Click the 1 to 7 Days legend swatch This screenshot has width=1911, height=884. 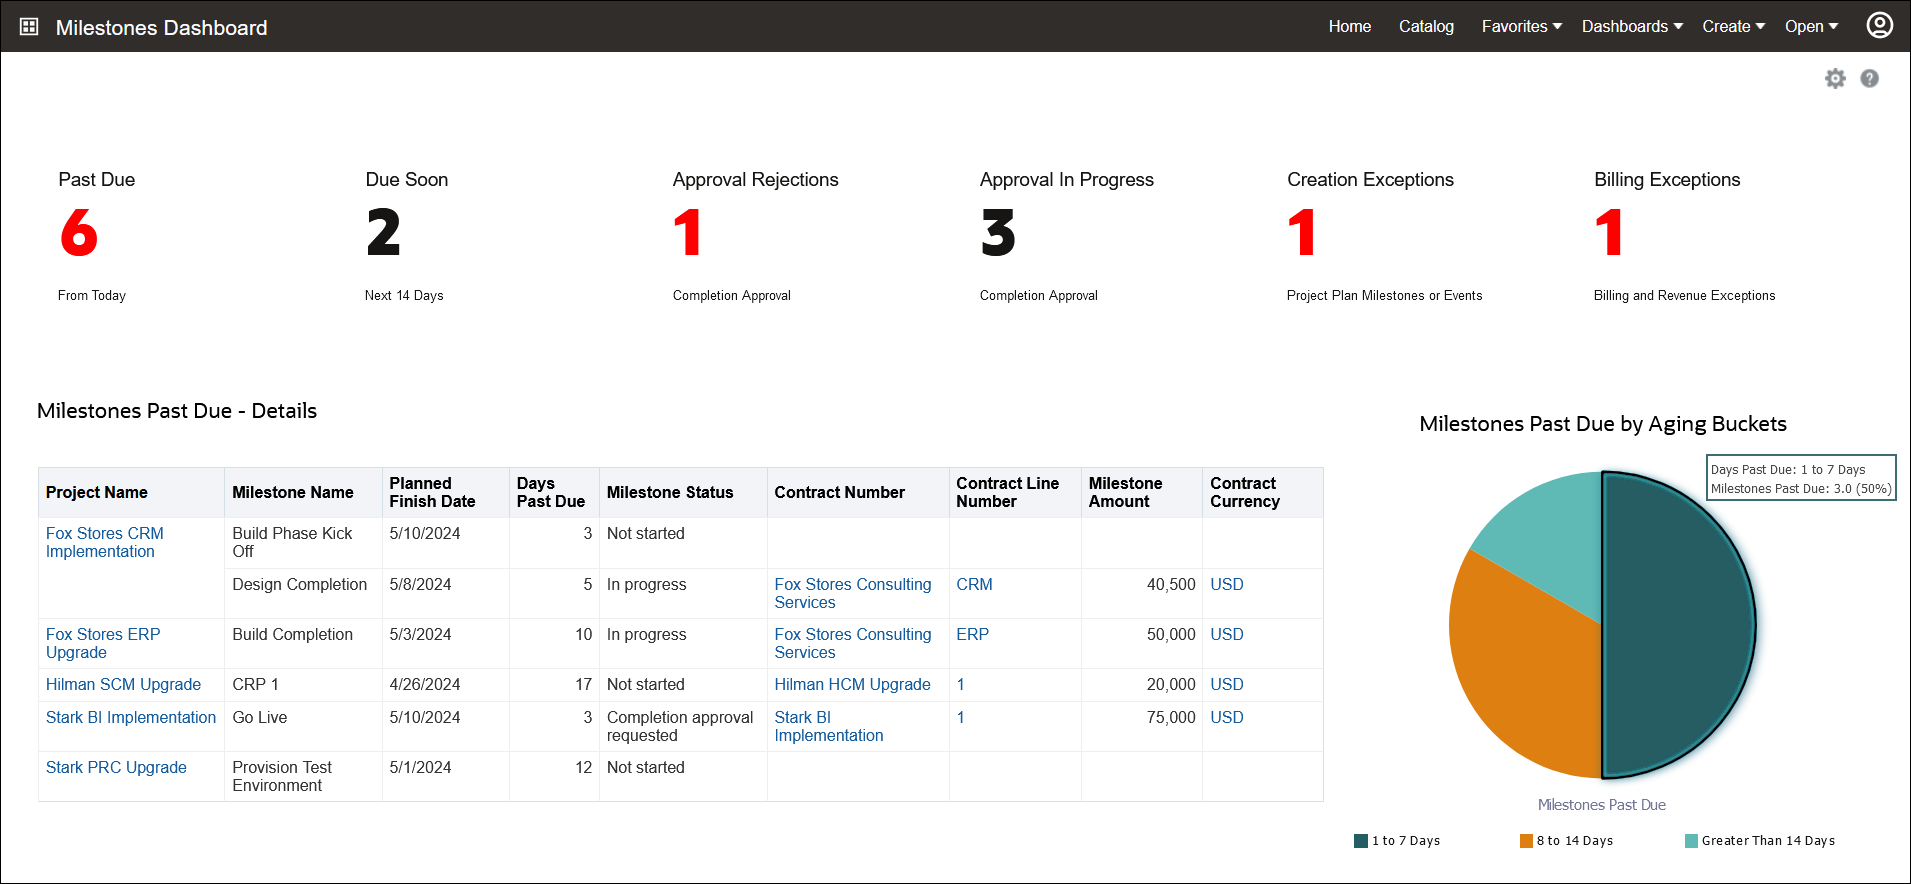coord(1361,841)
